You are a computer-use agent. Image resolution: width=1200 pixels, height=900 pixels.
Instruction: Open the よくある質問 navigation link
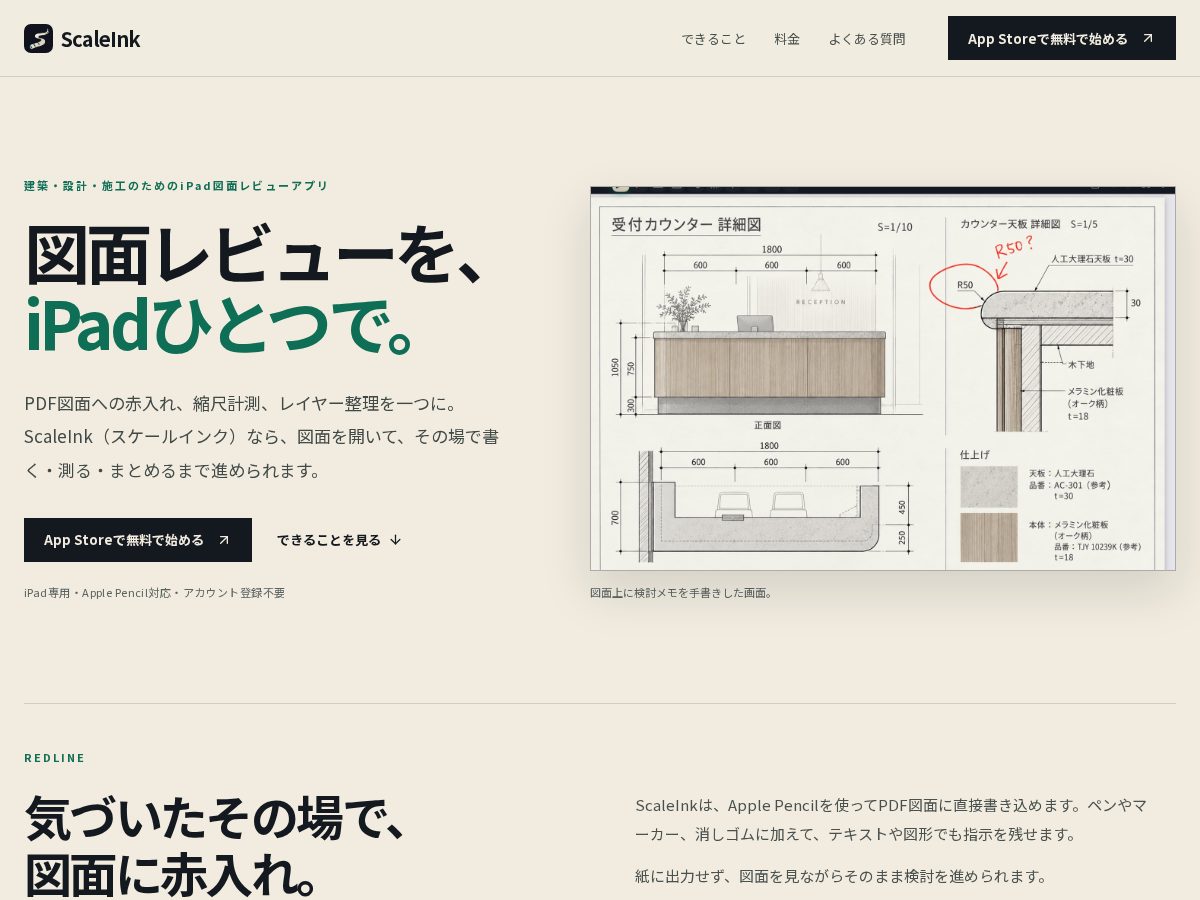tap(867, 39)
